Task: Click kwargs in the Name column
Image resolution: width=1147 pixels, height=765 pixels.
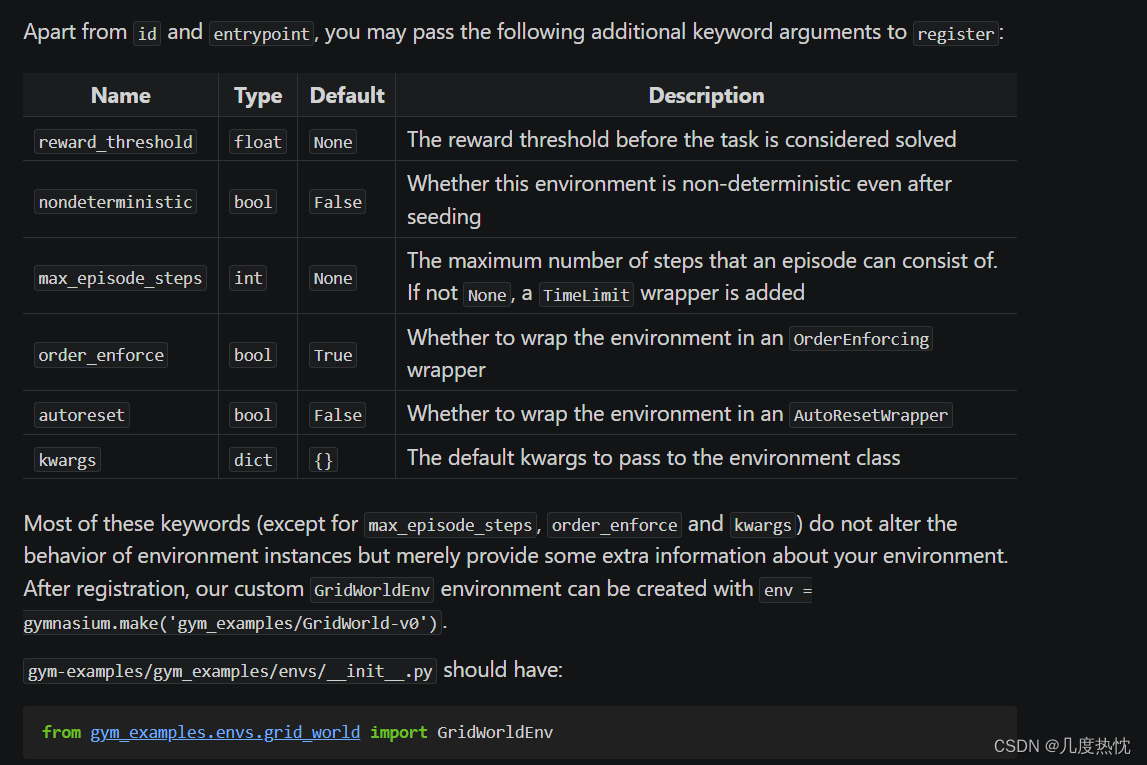Action: tap(68, 460)
